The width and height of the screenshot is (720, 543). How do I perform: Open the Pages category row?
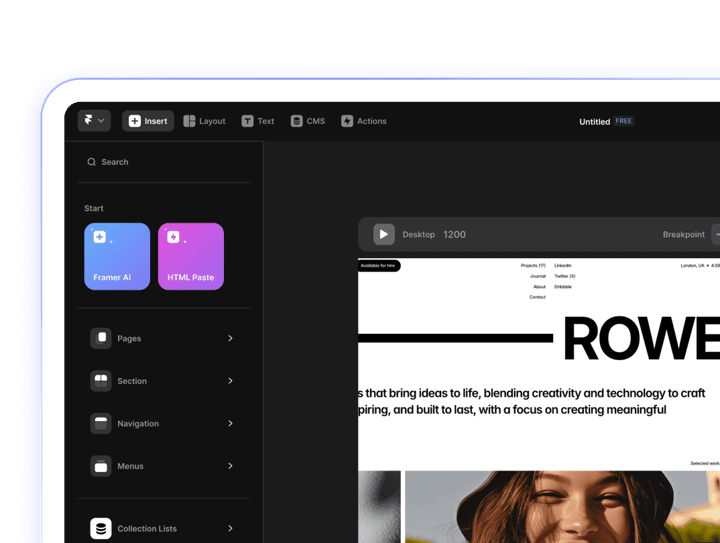pos(164,338)
